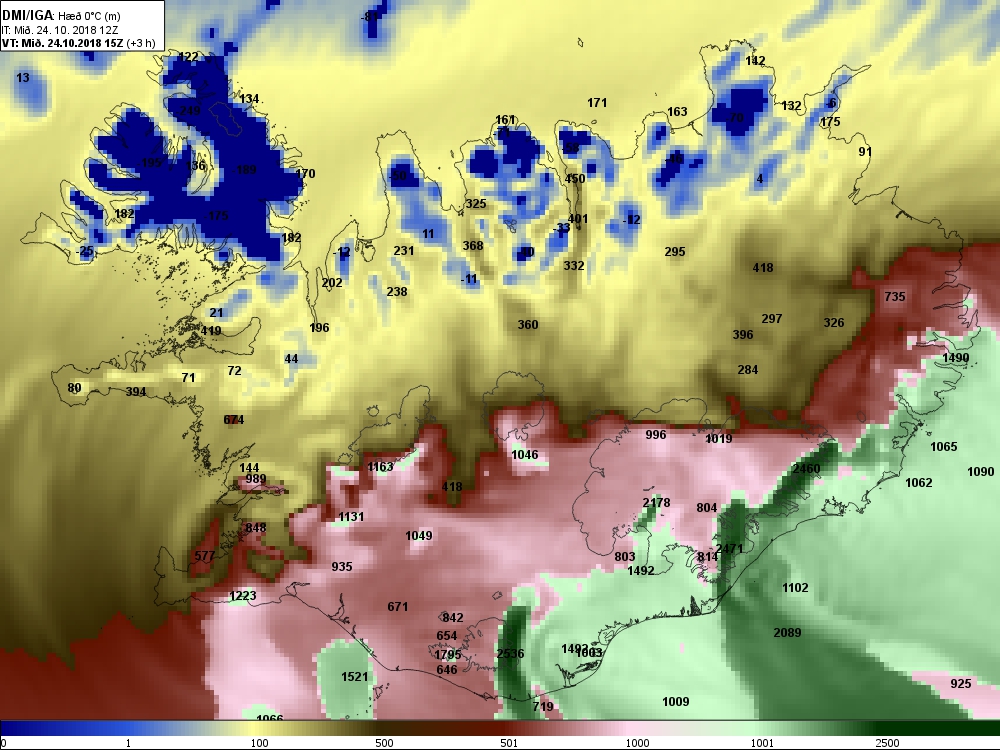Click the map value 1009
The height and width of the screenshot is (750, 1000).
[675, 702]
